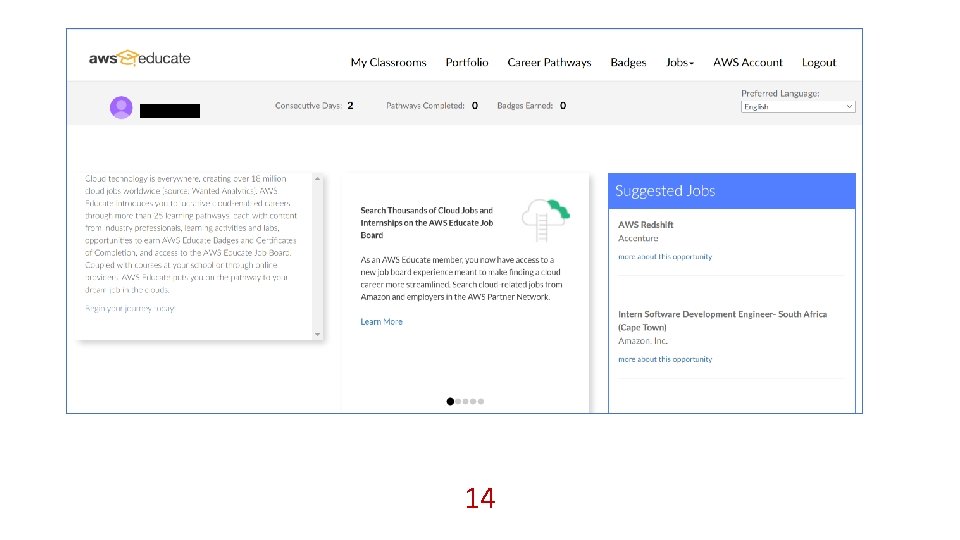
Task: Click the Badges Earned counter
Action: click(x=531, y=106)
